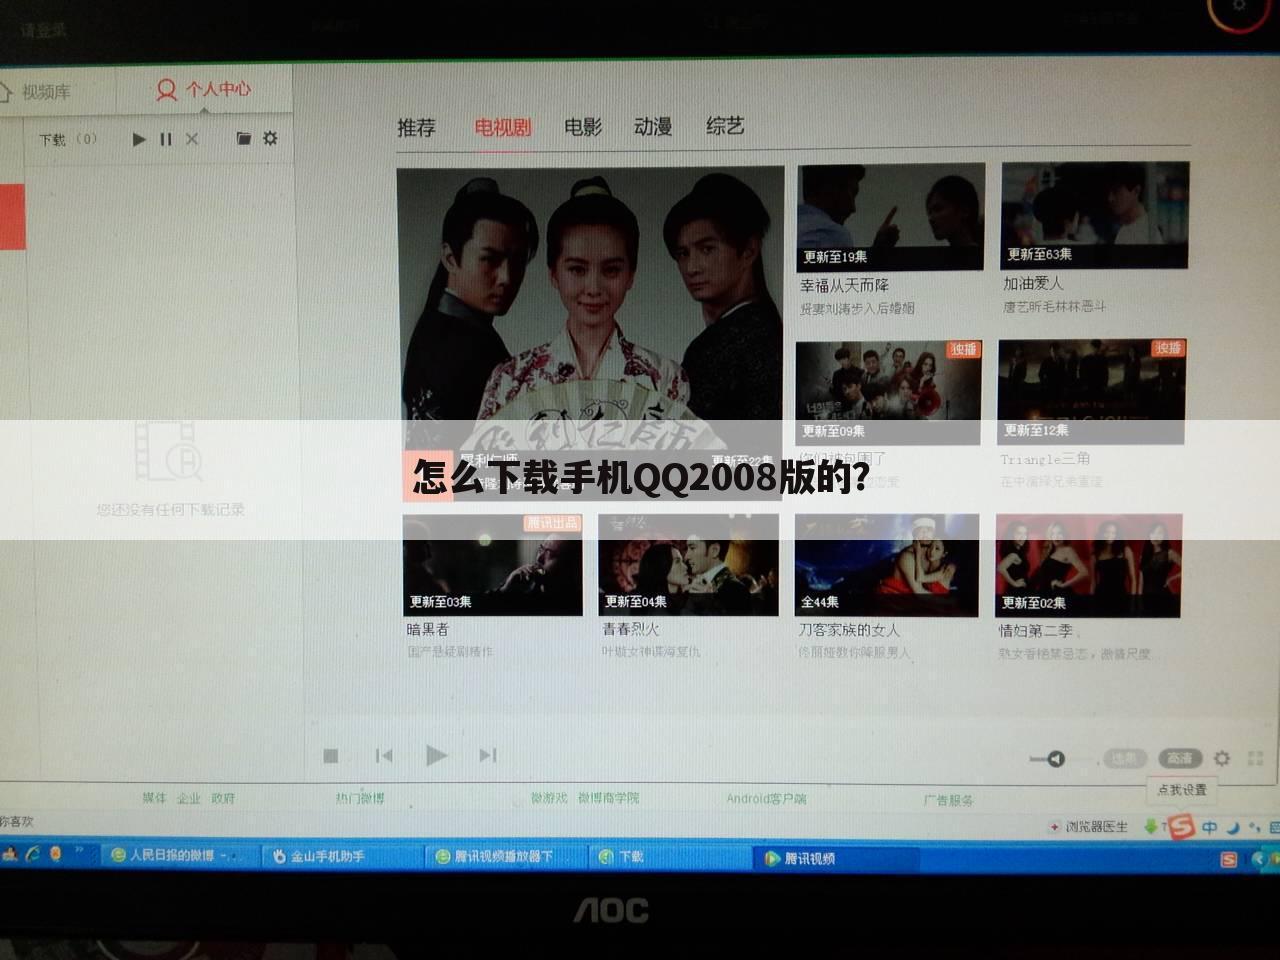
Task: Go to the 动漫 tab
Action: (653, 126)
